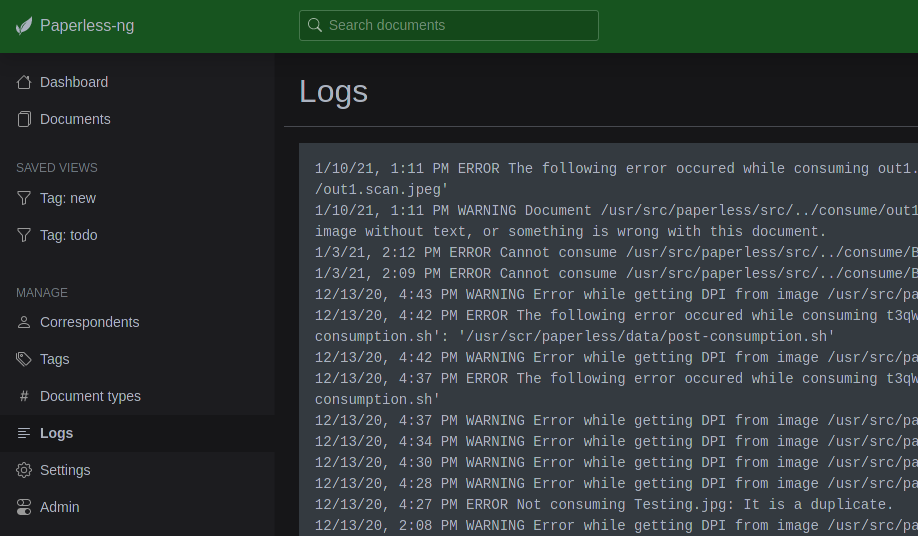Click the gear icon beside Settings

tap(24, 470)
